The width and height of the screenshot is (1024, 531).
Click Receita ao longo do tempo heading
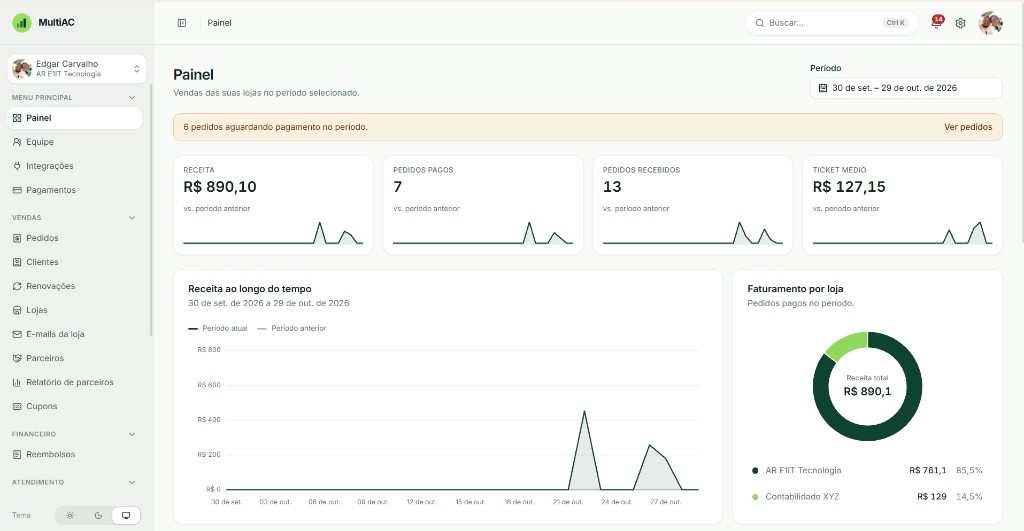[249, 289]
